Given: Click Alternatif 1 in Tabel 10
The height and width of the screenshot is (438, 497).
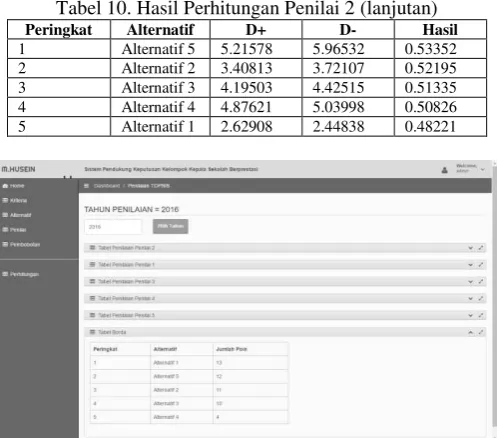Looking at the screenshot, I should [x=158, y=126].
